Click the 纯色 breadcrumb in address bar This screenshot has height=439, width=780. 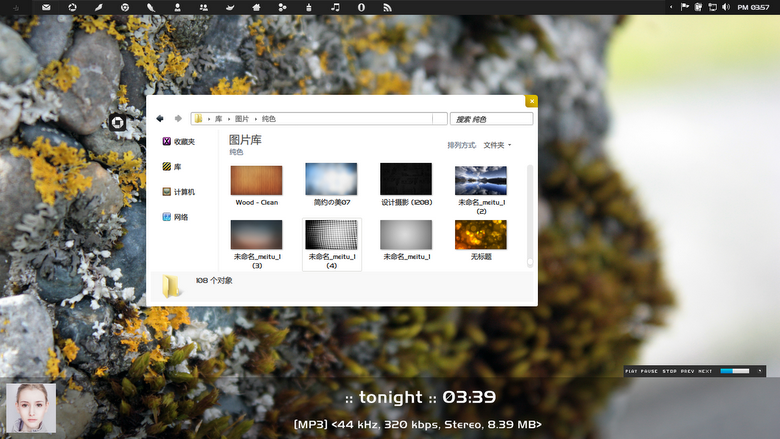pos(269,119)
